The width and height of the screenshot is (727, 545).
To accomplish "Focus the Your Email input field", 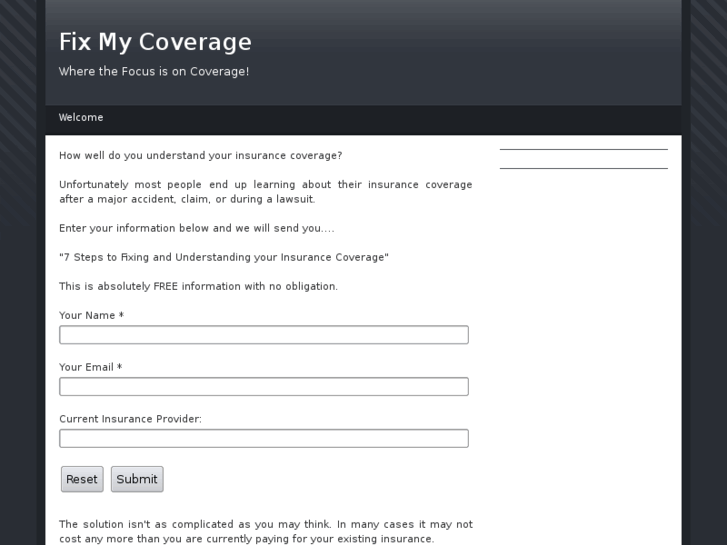I will click(x=264, y=387).
